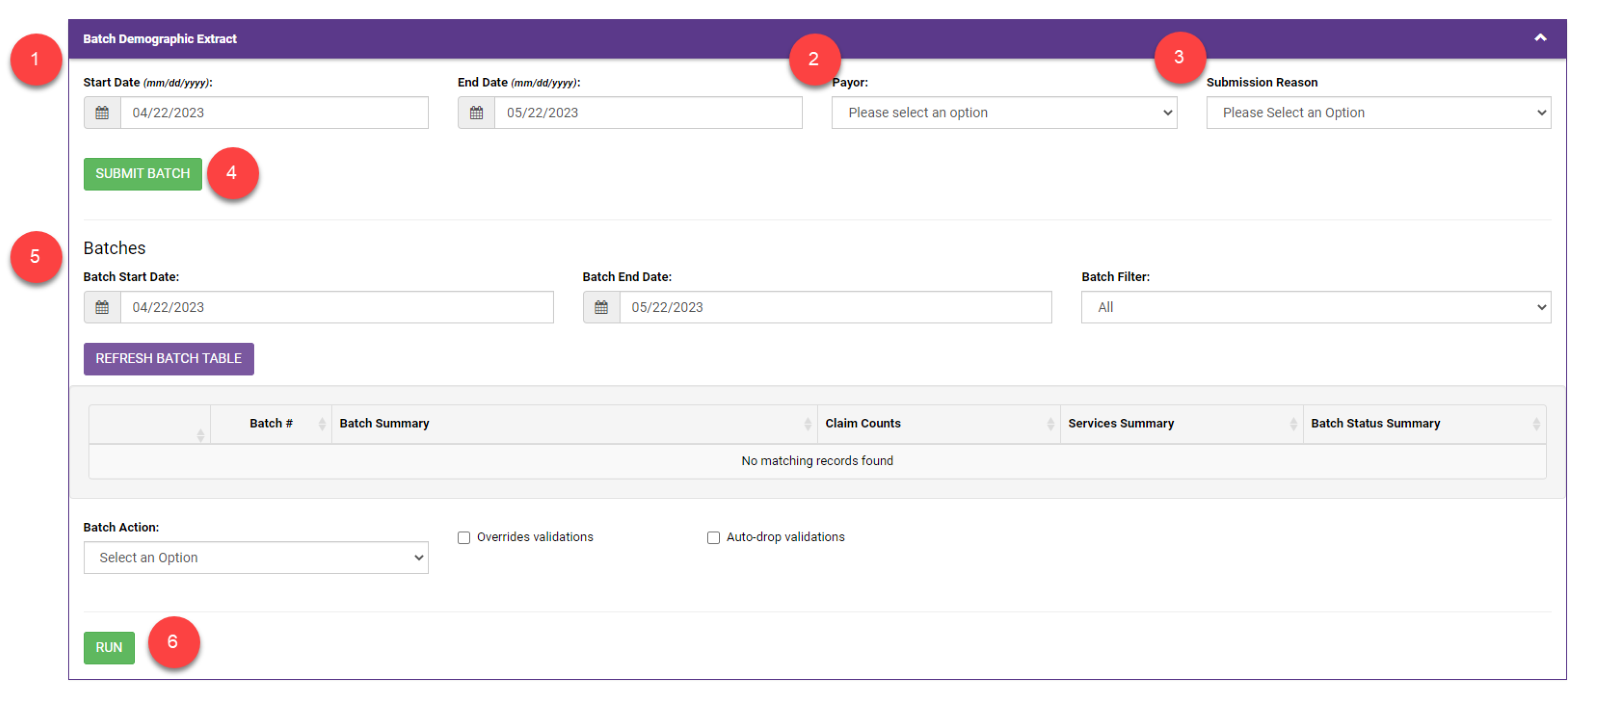Click the Start Date calendar icon
The image size is (1600, 707).
(102, 113)
